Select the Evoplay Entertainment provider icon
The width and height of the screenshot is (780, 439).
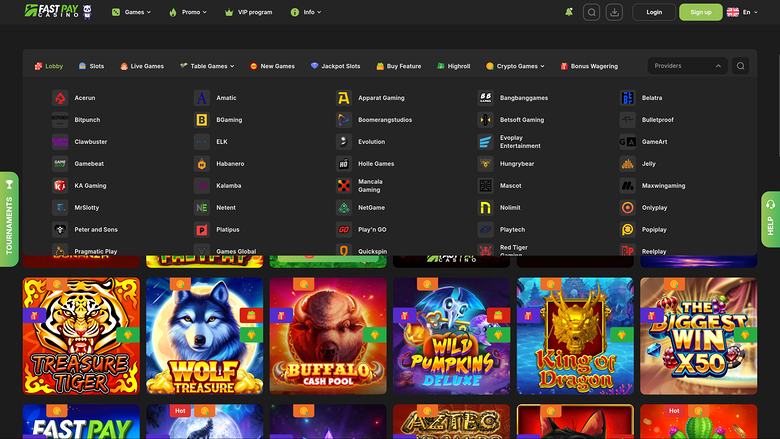pos(486,142)
